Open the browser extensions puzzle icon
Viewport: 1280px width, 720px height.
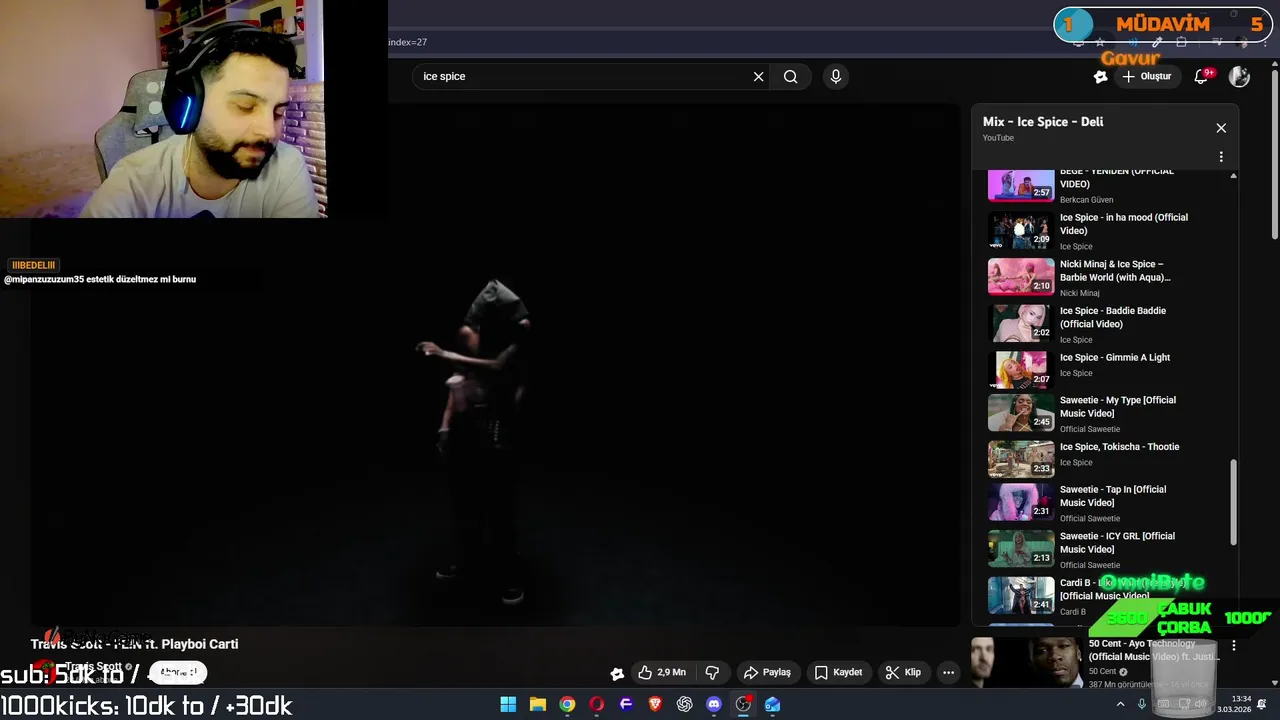click(x=1181, y=42)
